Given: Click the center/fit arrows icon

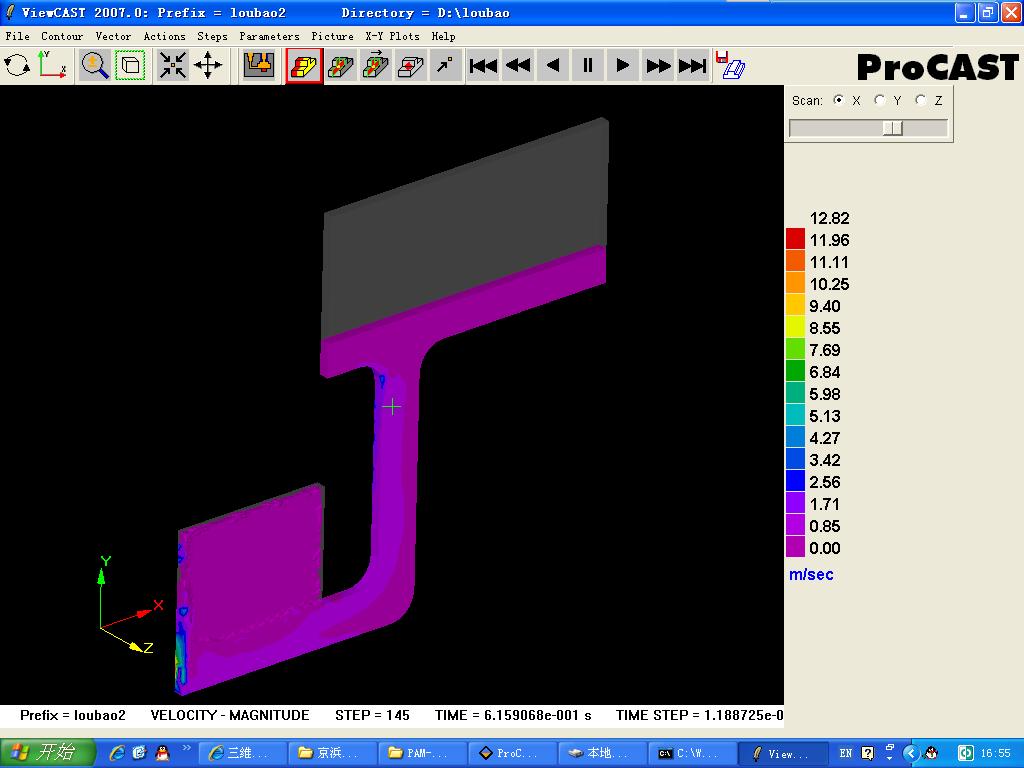Looking at the screenshot, I should pos(173,65).
